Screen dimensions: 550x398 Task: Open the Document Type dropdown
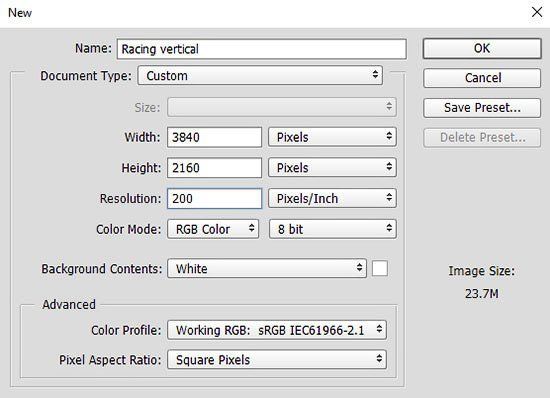click(x=260, y=75)
